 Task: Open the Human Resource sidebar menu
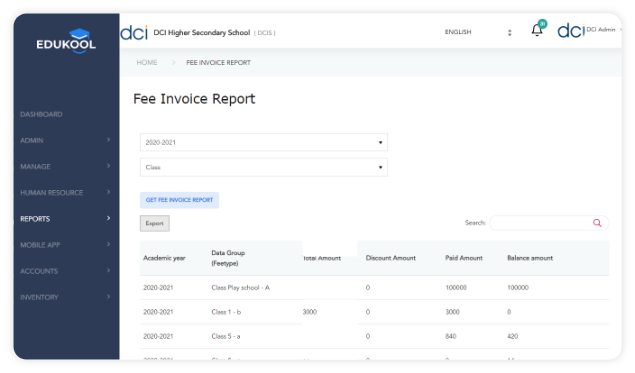(51, 193)
